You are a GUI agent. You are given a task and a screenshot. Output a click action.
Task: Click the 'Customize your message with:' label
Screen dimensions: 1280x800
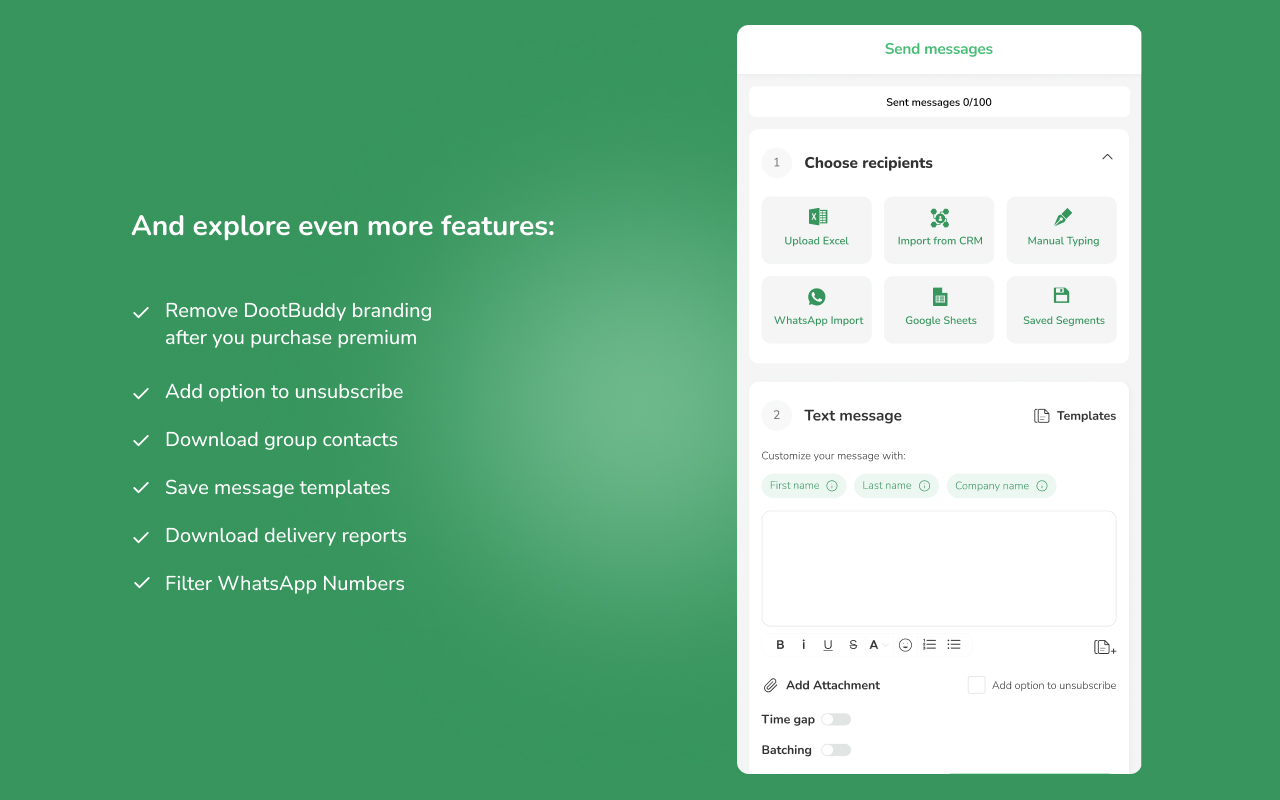click(834, 456)
